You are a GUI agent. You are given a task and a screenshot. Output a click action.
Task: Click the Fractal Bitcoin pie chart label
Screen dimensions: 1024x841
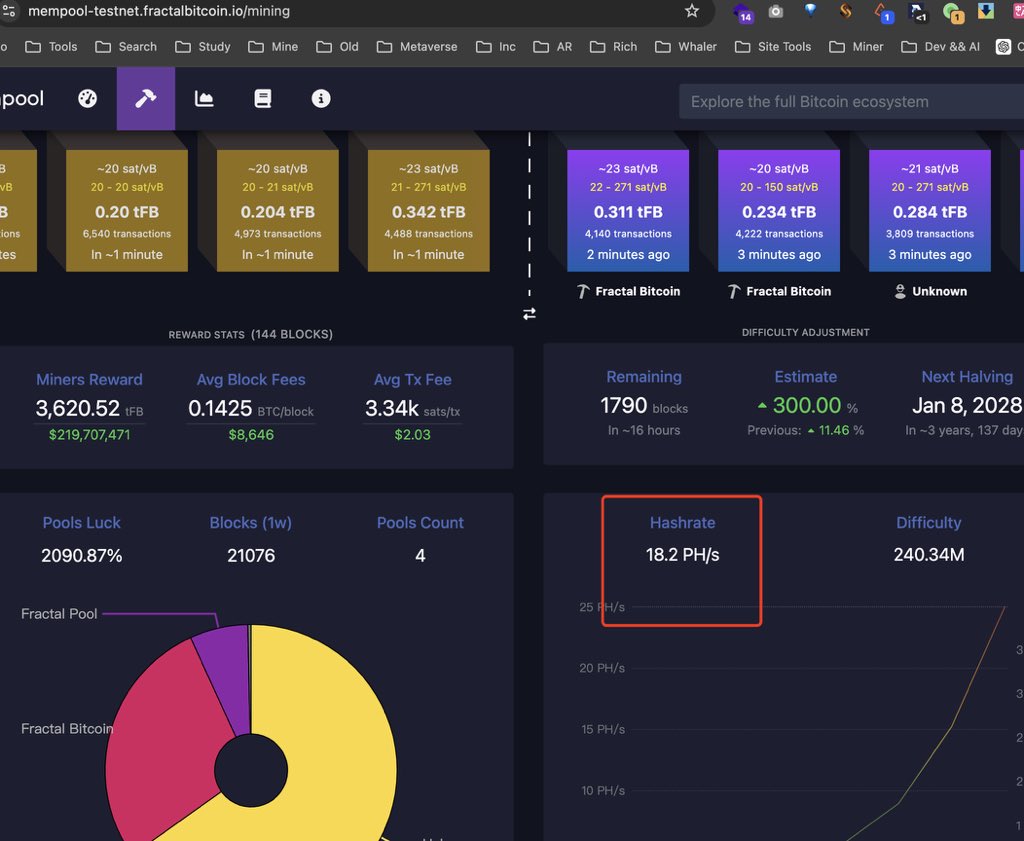[x=67, y=729]
